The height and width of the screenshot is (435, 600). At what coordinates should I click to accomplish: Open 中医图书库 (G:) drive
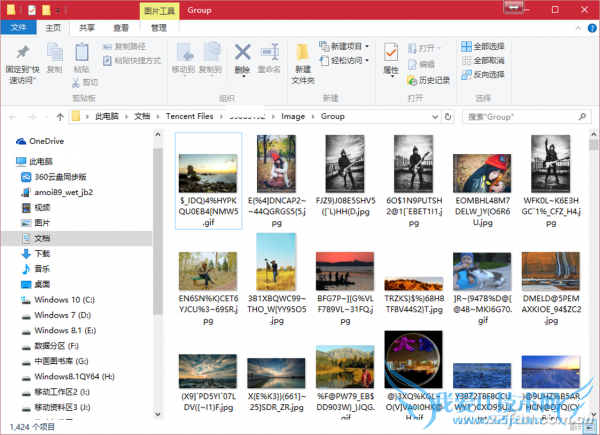click(x=55, y=361)
